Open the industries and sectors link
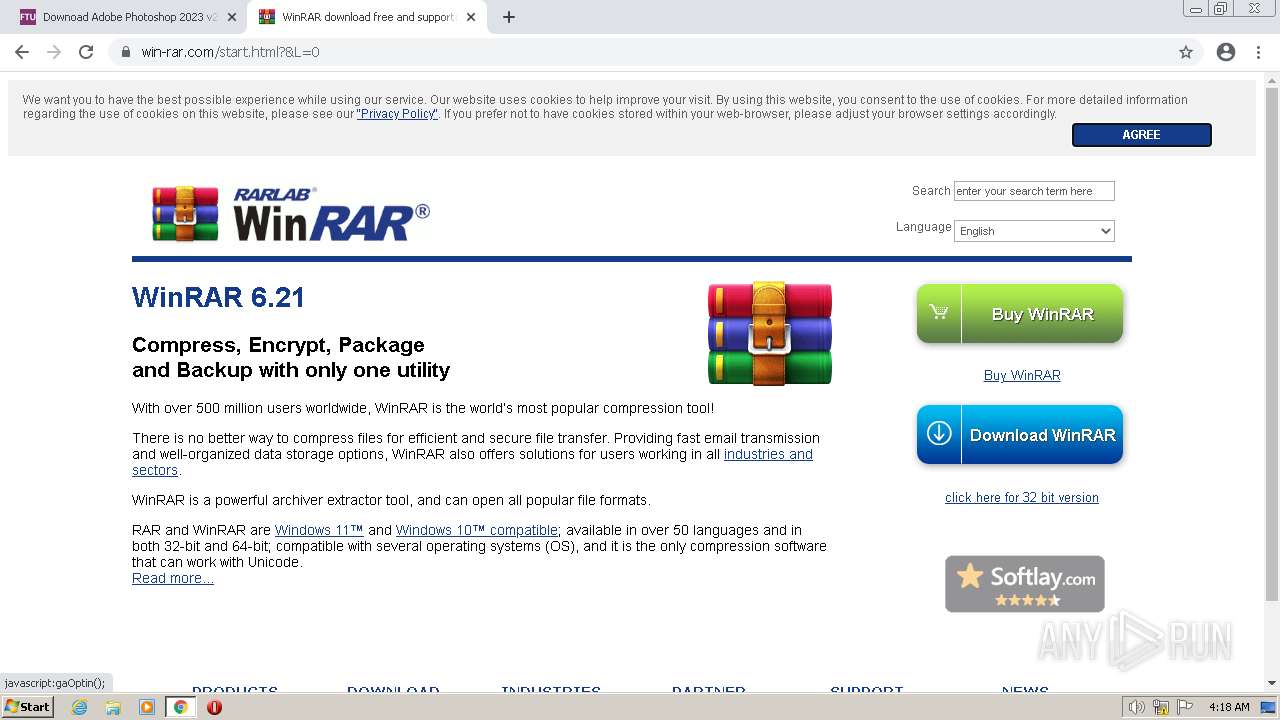Image resolution: width=1280 pixels, height=720 pixels. point(768,454)
